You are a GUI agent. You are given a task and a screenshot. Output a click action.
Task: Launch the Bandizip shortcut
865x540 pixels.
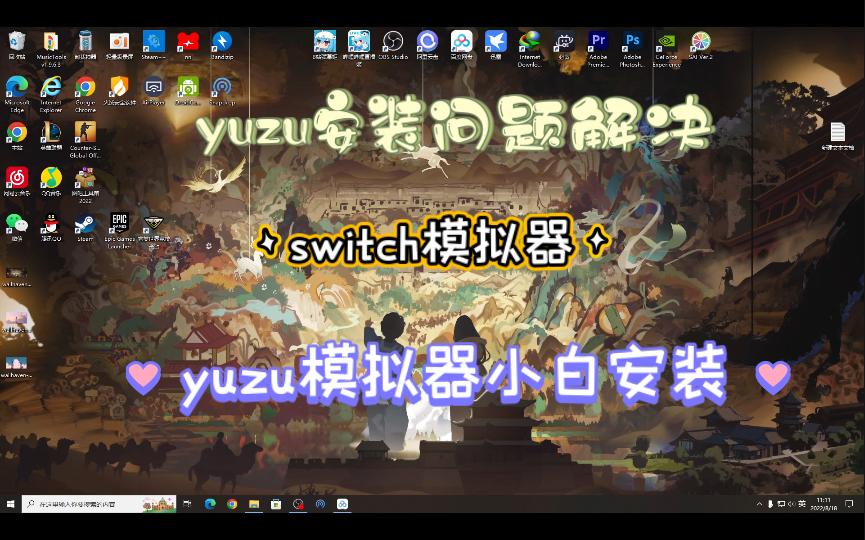(x=222, y=41)
